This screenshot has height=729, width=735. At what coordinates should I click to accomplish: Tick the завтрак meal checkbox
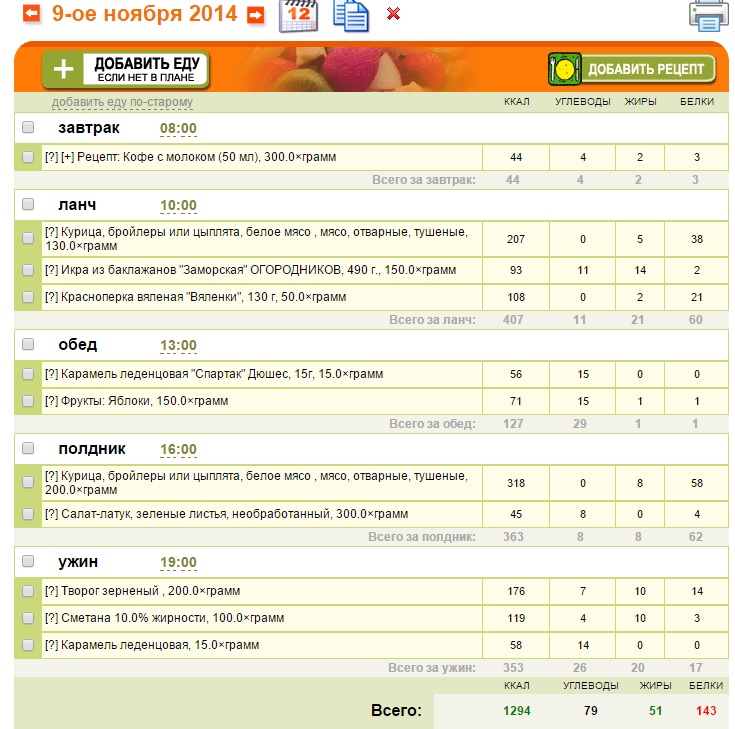coord(28,128)
